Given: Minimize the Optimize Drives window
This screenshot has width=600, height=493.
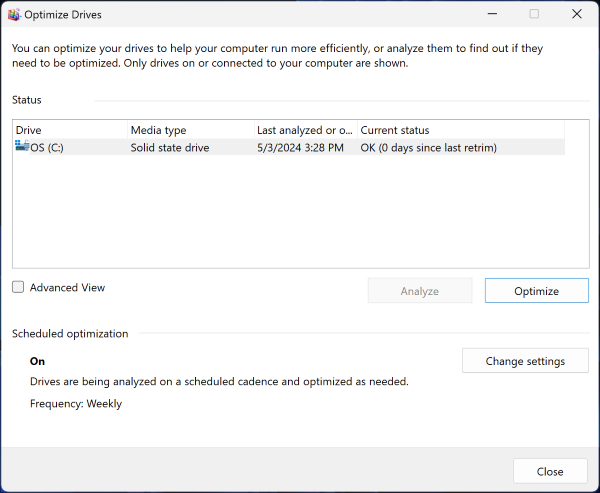Looking at the screenshot, I should [490, 14].
